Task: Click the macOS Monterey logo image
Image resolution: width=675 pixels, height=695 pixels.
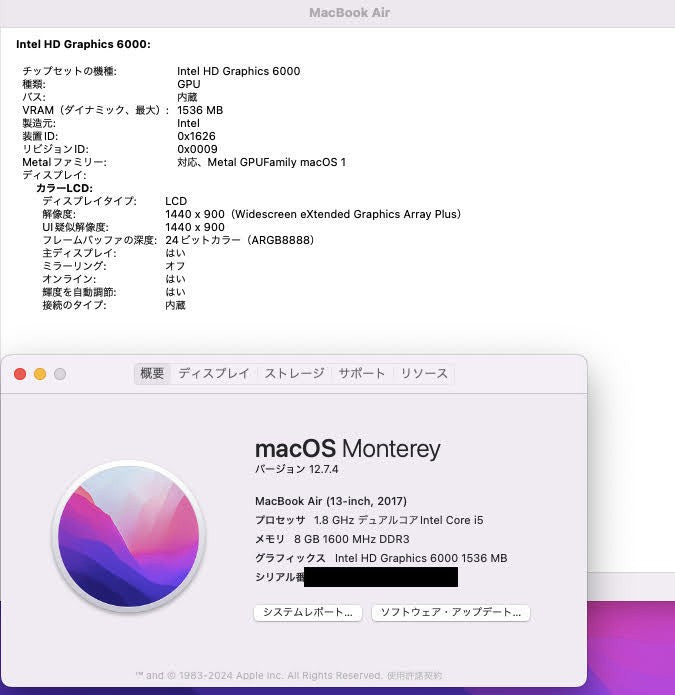Action: coord(127,534)
